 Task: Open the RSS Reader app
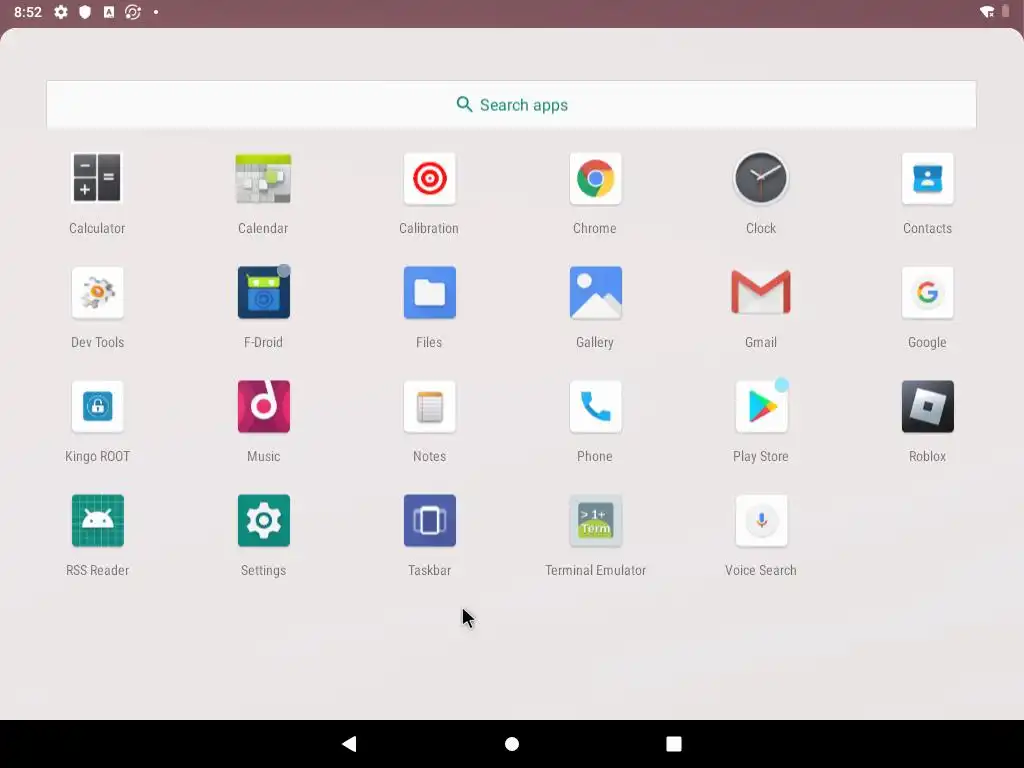coord(97,520)
